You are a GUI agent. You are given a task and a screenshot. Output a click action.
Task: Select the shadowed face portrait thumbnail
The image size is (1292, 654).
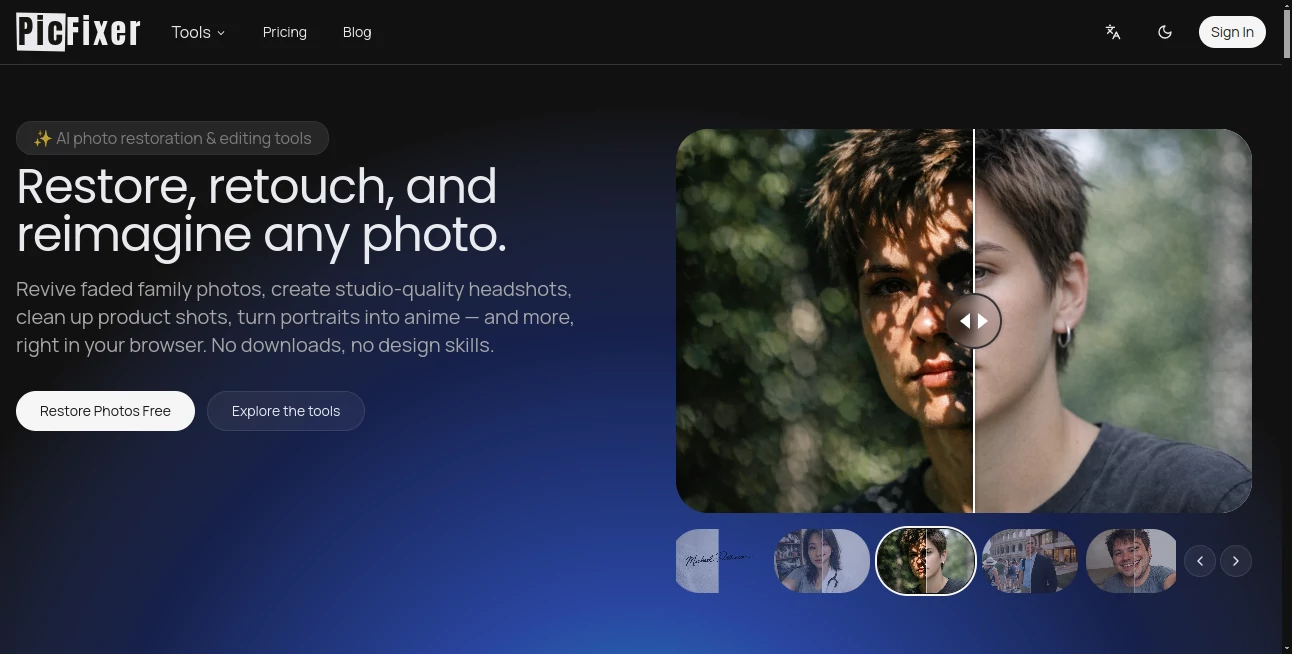click(x=926, y=561)
